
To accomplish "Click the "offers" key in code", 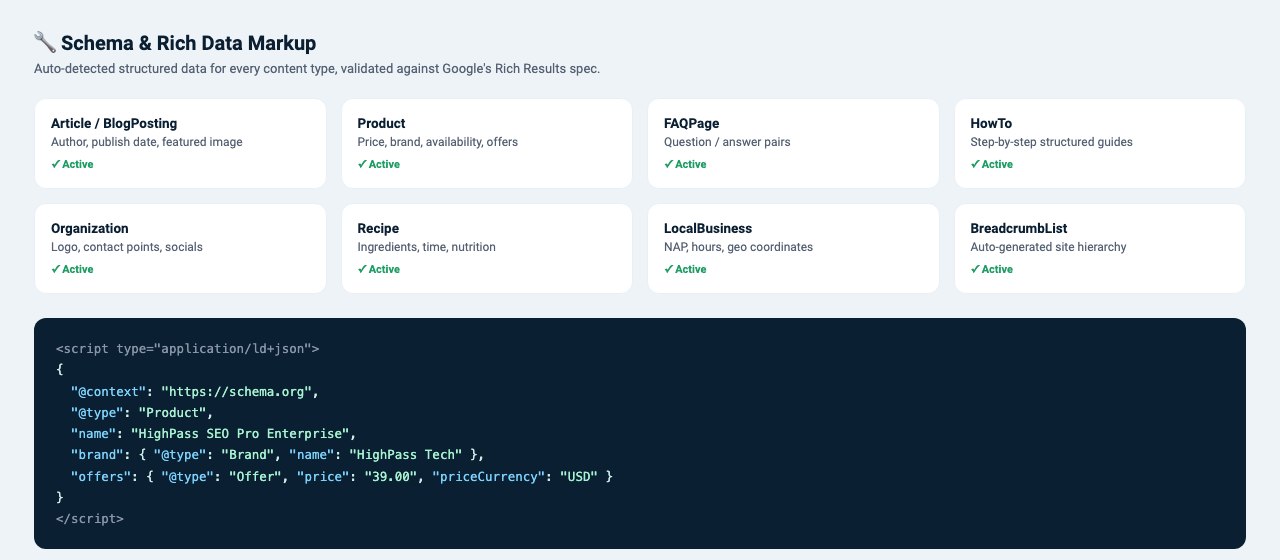I will [101, 477].
